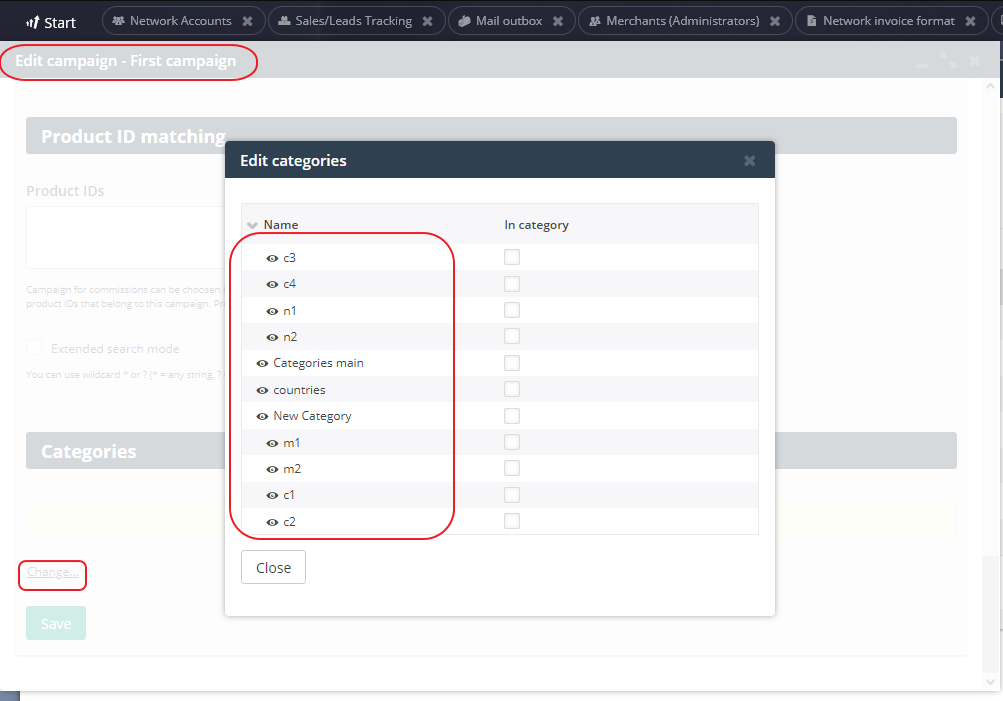Viewport: 1003px width, 701px height.
Task: Click the eye icon beside c3
Action: point(272,258)
